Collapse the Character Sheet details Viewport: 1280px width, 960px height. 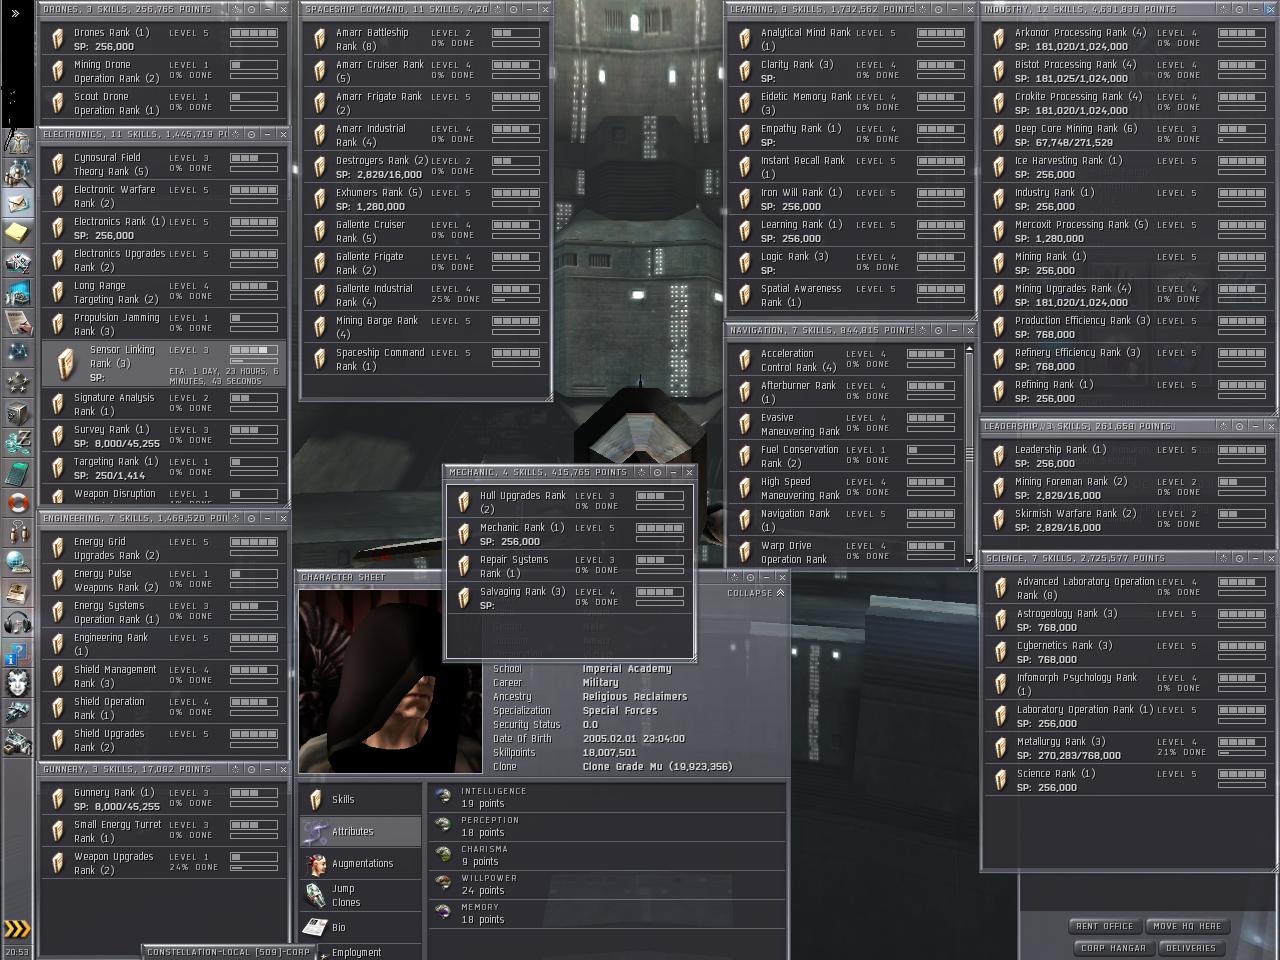tap(756, 593)
